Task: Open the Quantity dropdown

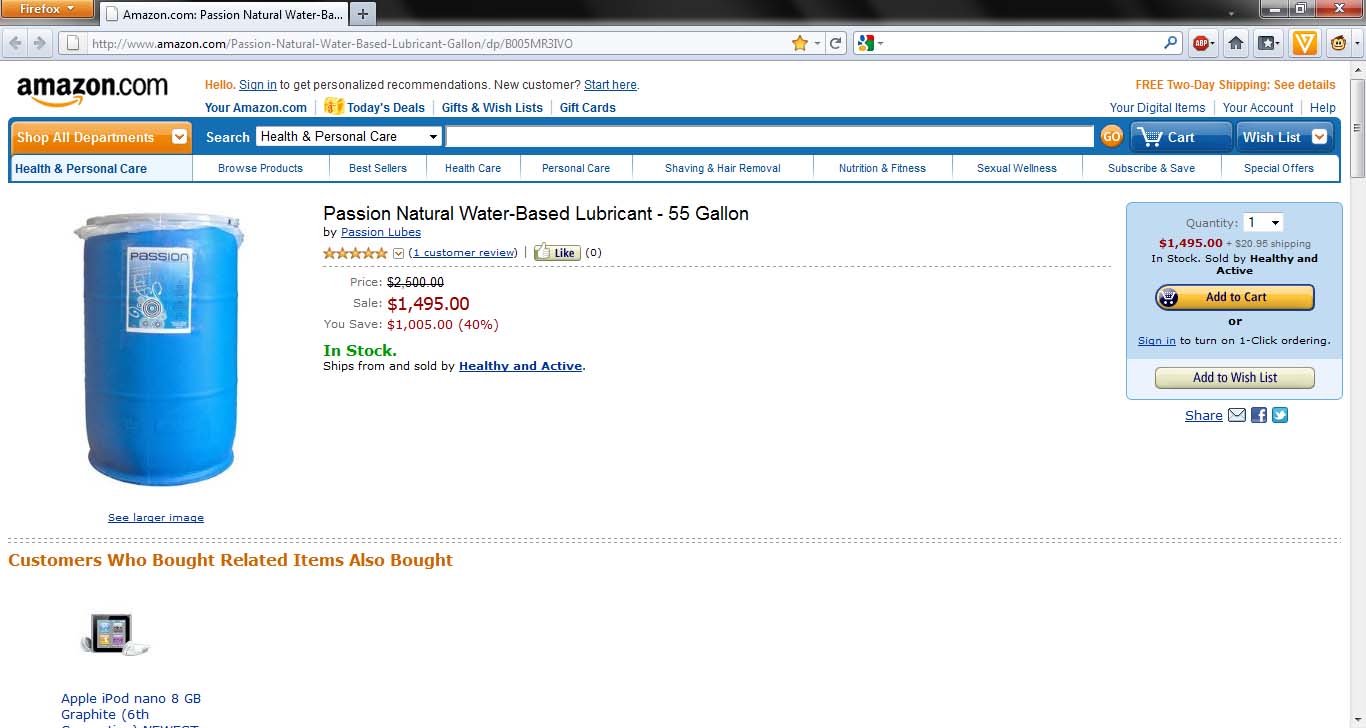Action: tap(1263, 223)
